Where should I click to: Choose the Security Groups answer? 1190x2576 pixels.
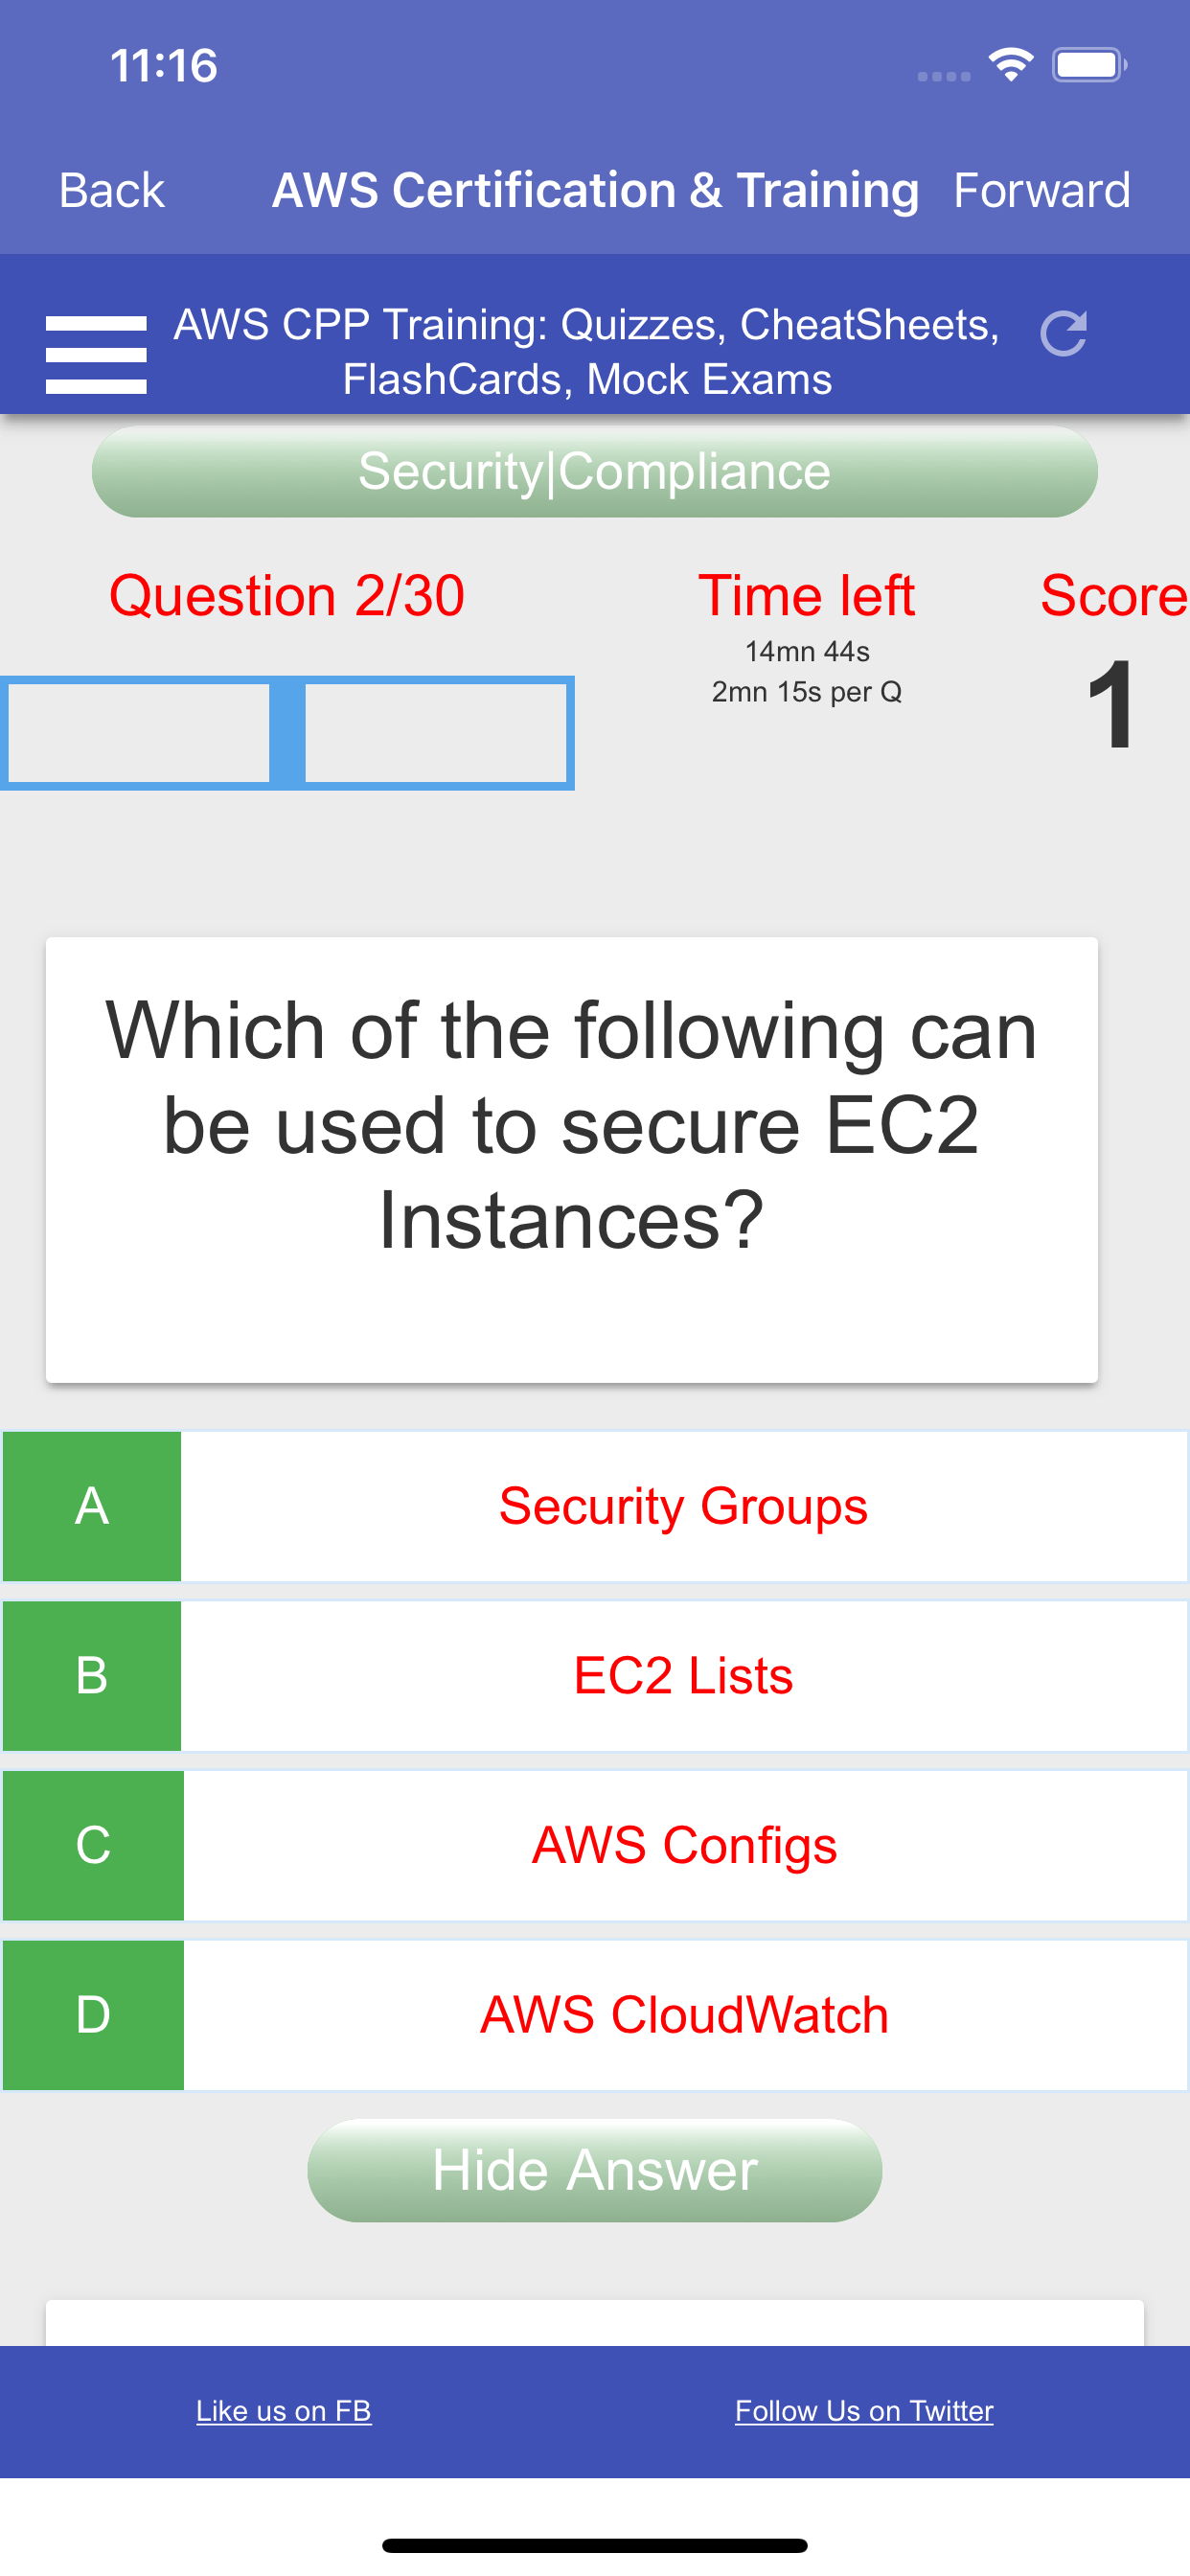pos(684,1505)
